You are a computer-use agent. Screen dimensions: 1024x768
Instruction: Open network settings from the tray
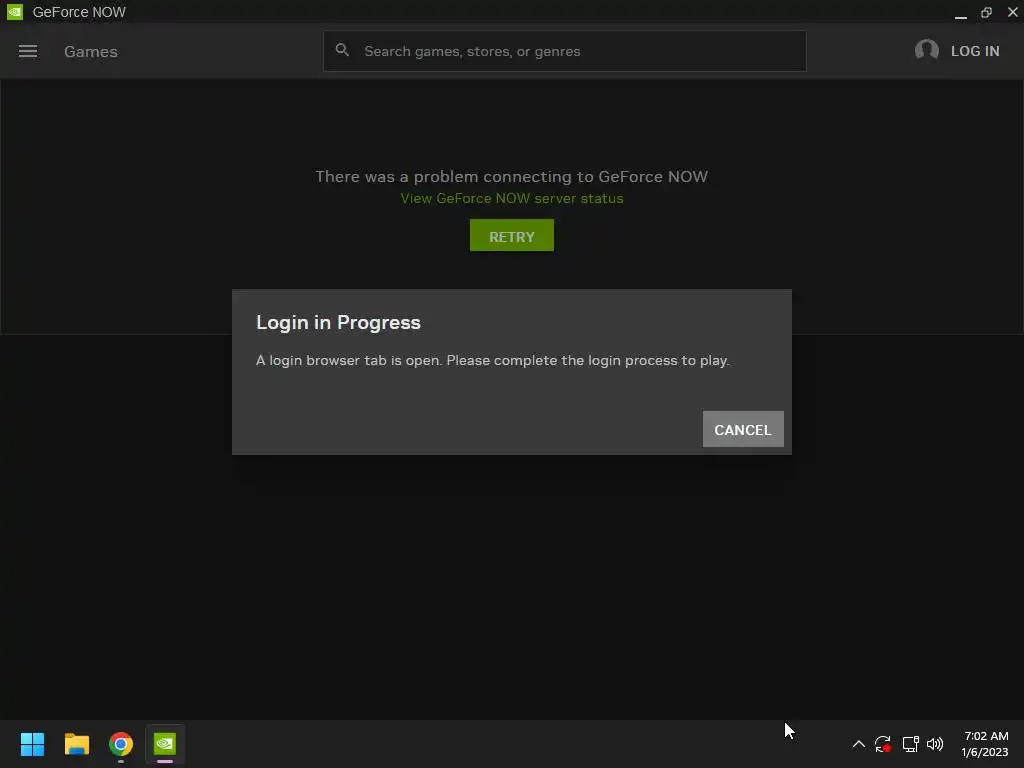(910, 744)
